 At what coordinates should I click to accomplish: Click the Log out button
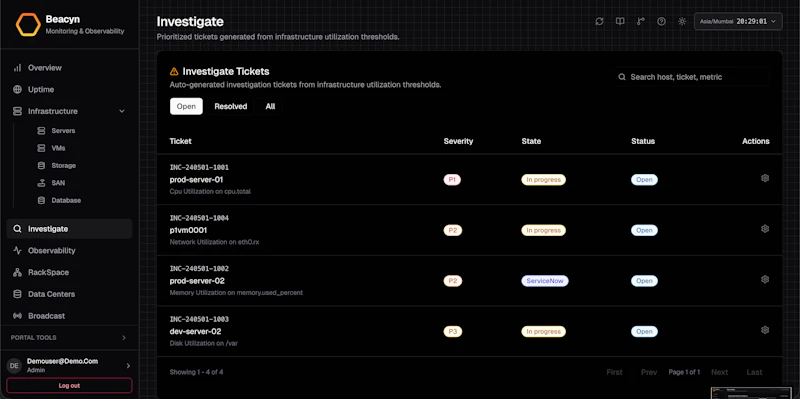click(69, 386)
